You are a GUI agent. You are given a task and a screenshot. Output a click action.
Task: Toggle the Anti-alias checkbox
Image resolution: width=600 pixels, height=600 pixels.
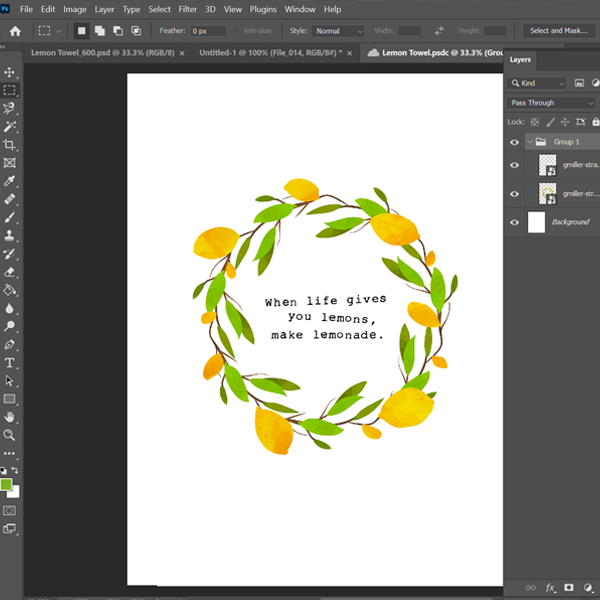click(x=237, y=31)
